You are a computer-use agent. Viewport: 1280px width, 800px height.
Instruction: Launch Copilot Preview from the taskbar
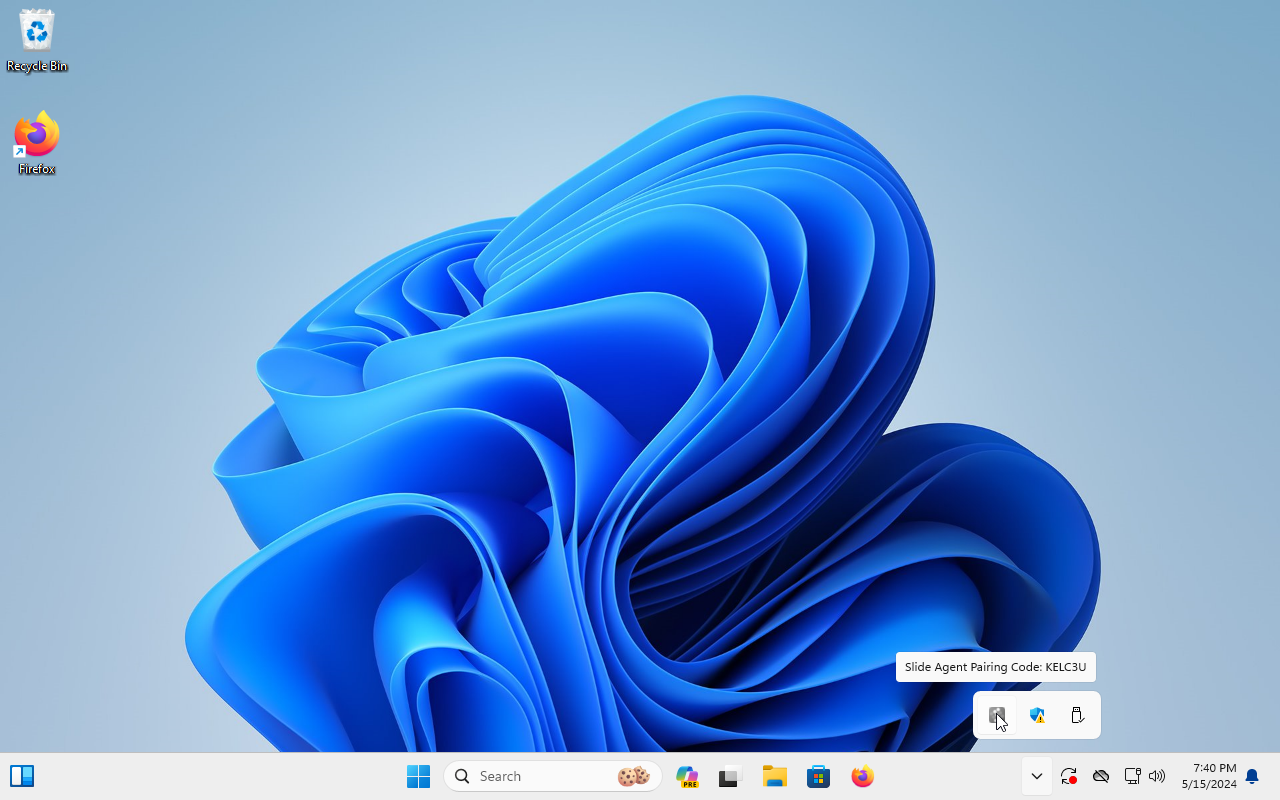point(687,776)
